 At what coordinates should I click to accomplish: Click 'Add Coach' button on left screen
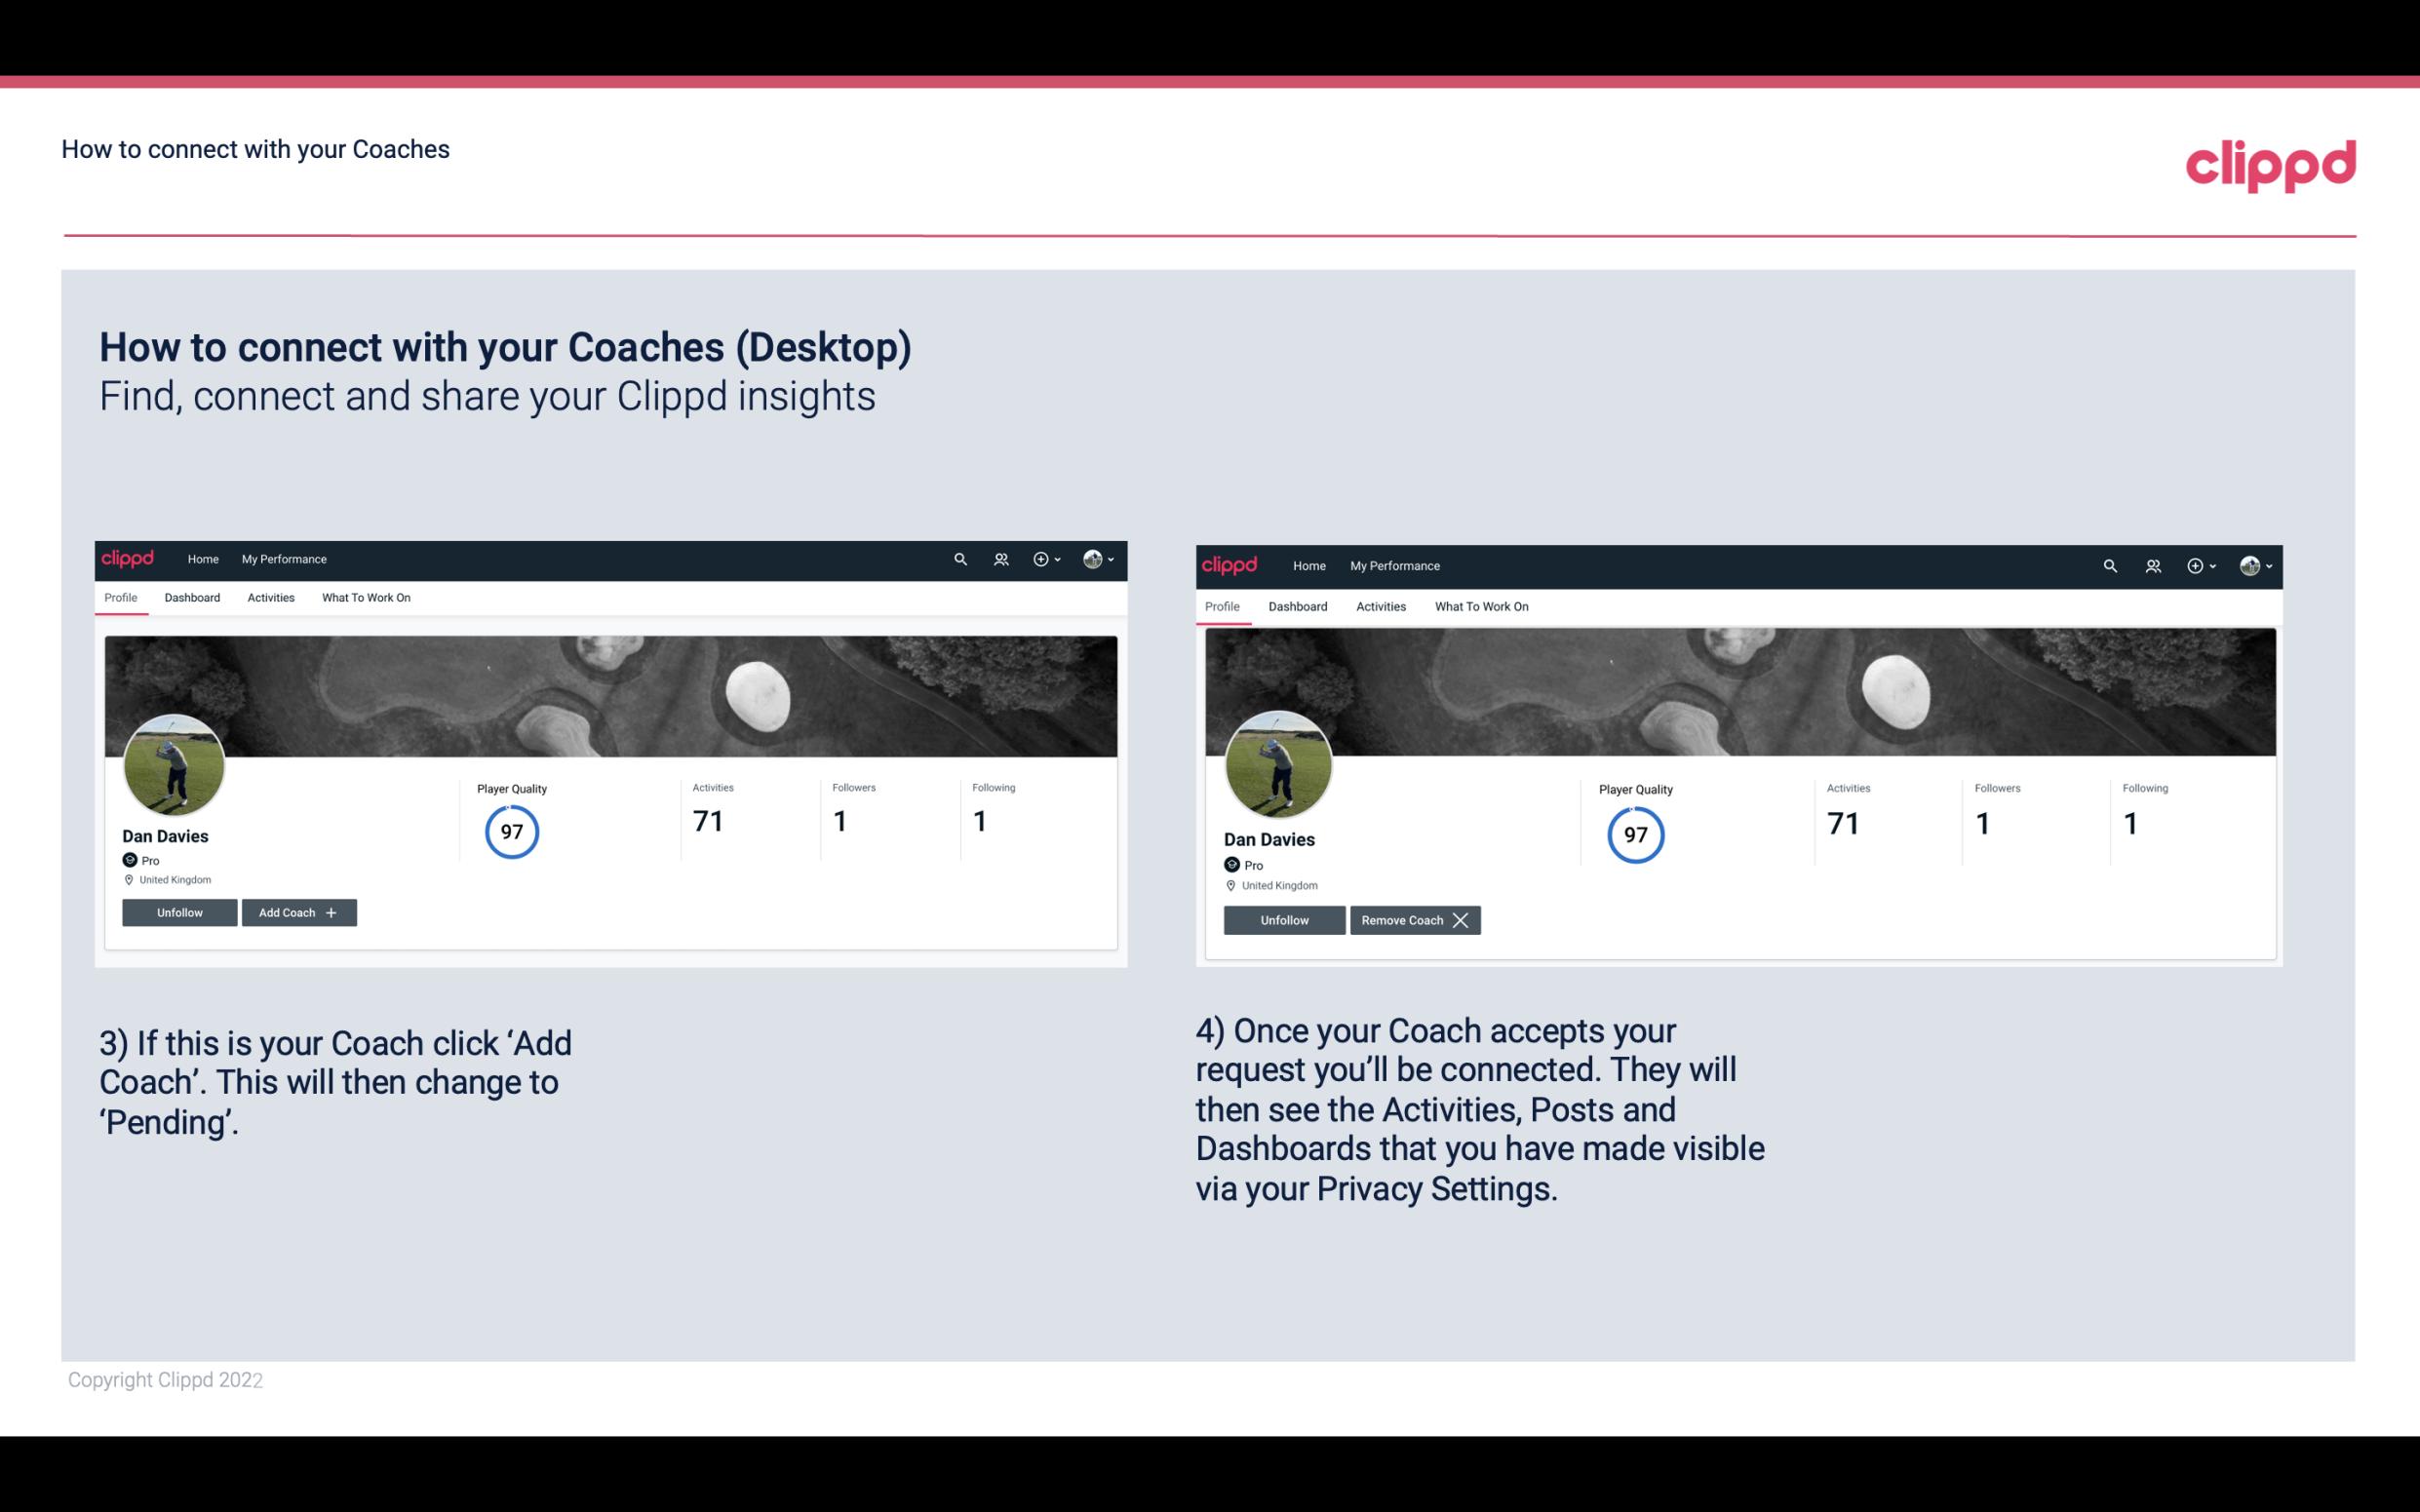coord(298,912)
